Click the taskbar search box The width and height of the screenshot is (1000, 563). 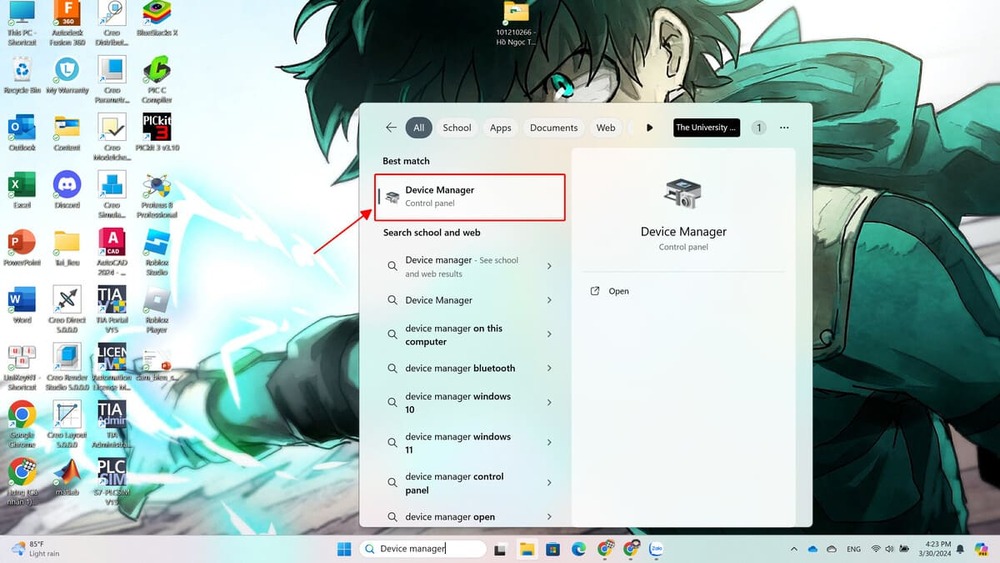click(424, 549)
